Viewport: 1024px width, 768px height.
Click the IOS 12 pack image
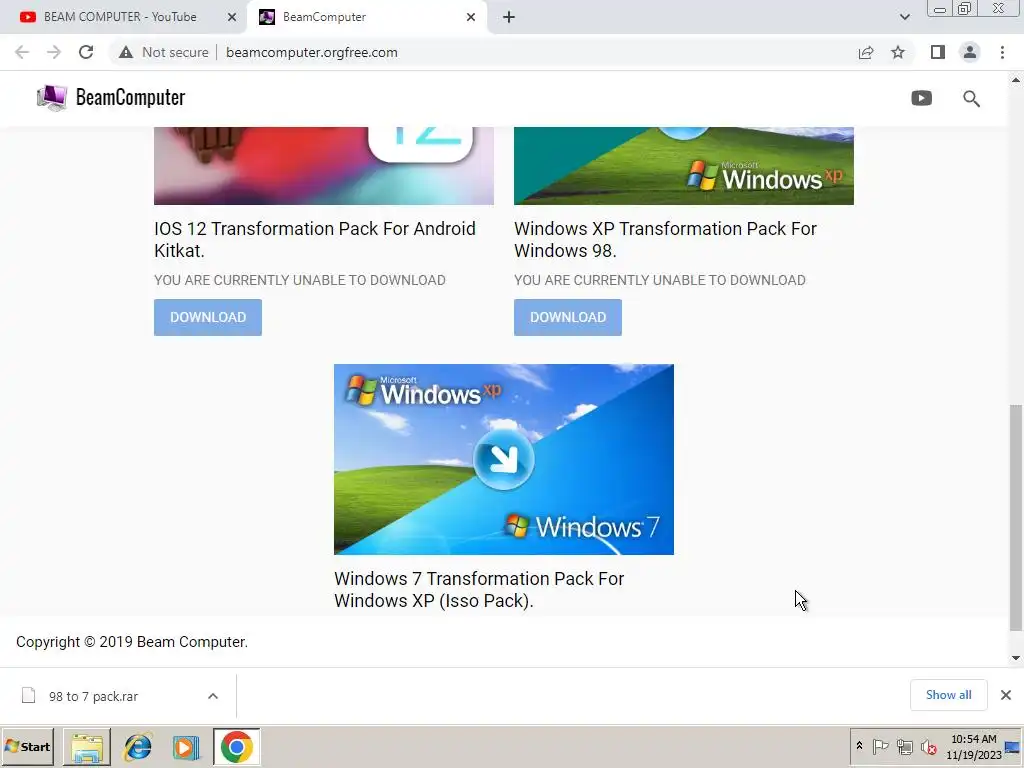(324, 166)
